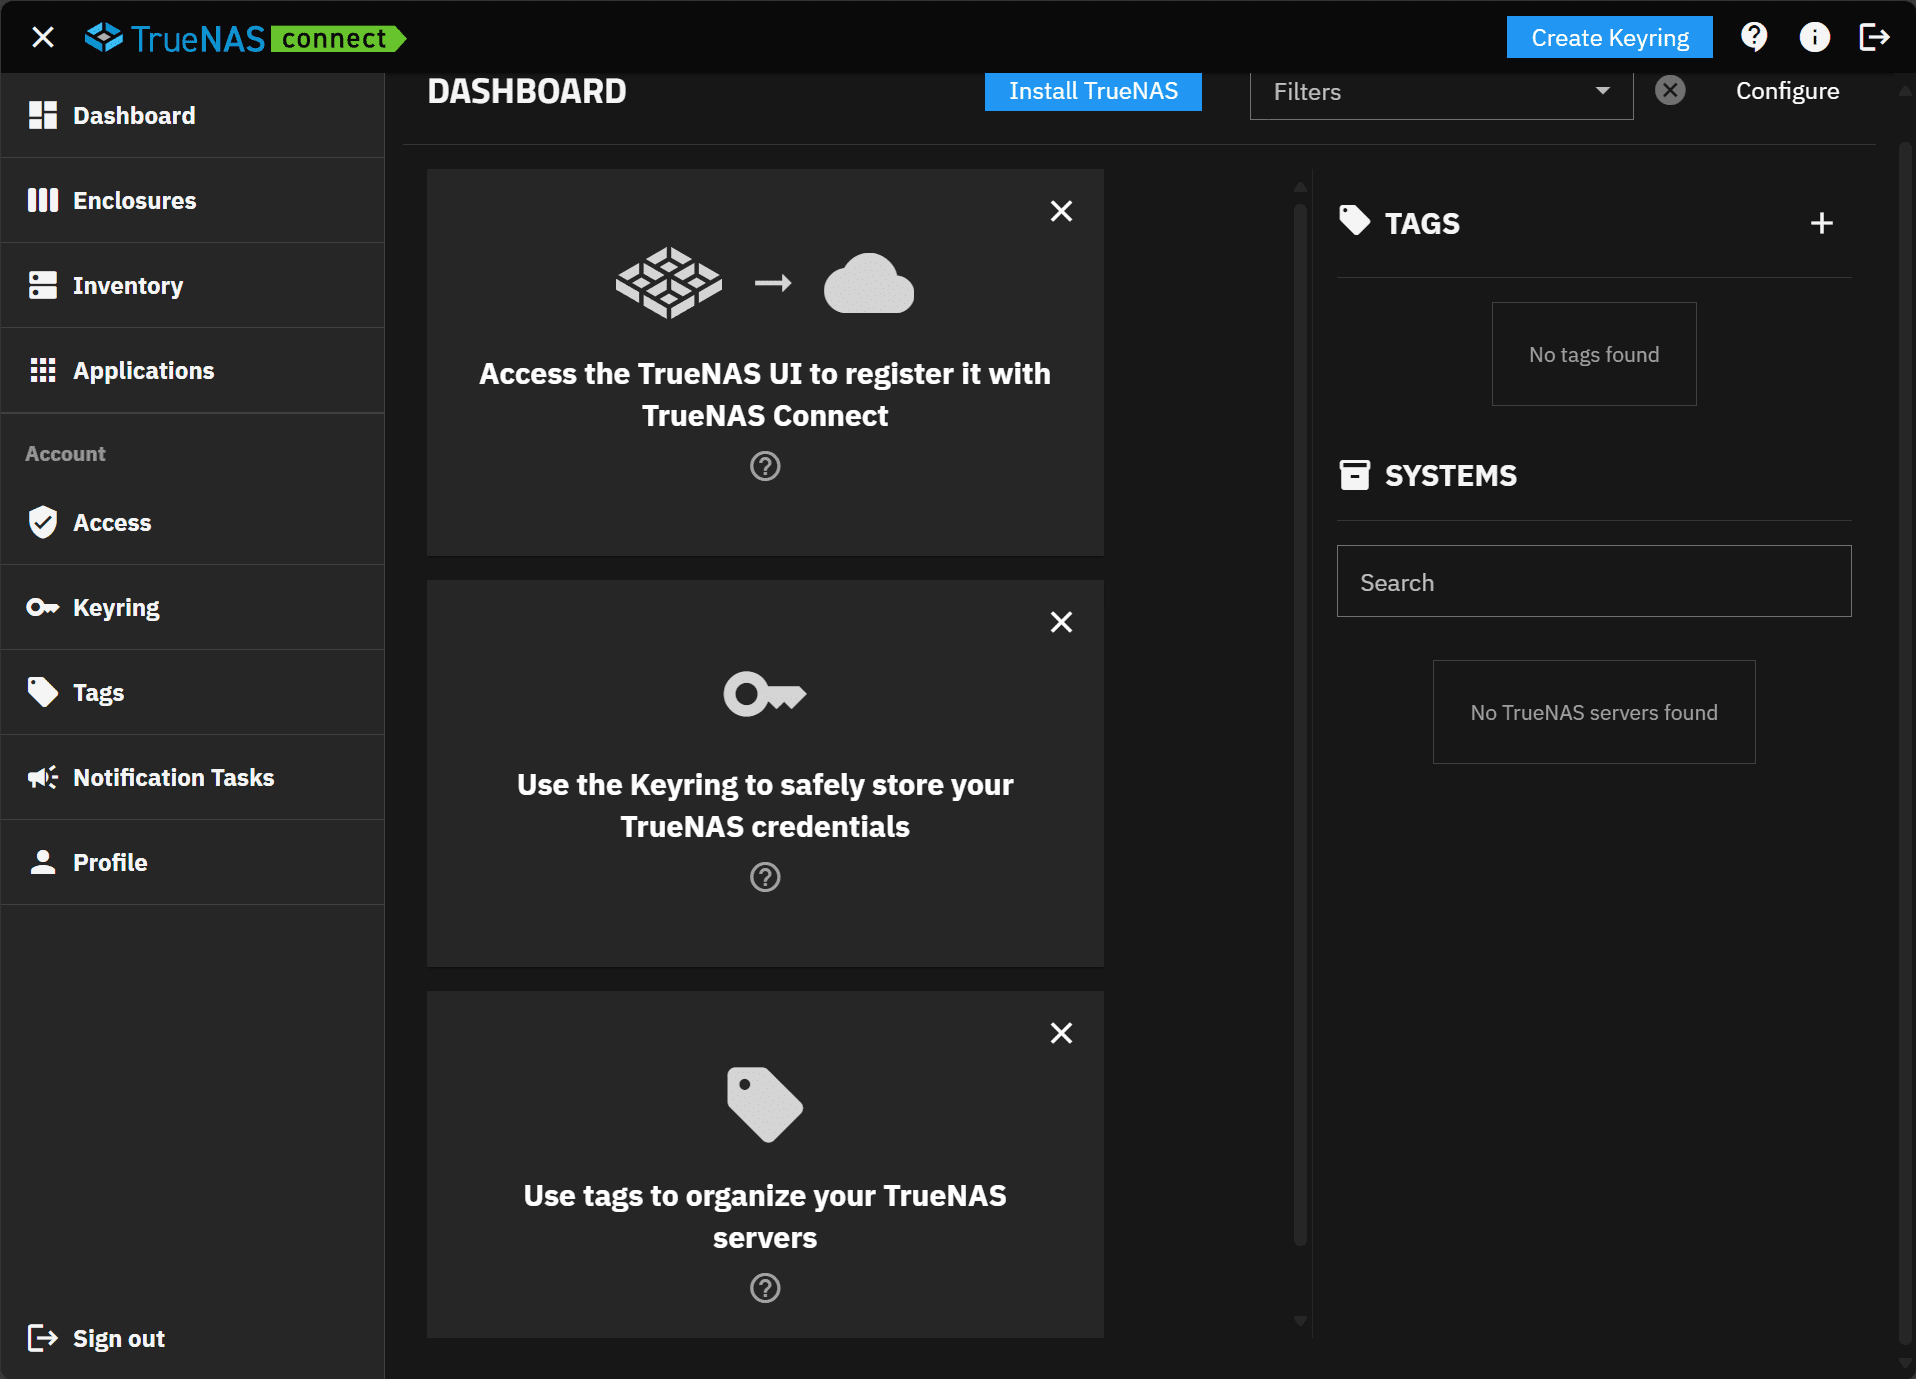Screen dimensions: 1916x1379
Task: Click the page scrollbar at right edge
Action: tap(1905, 742)
